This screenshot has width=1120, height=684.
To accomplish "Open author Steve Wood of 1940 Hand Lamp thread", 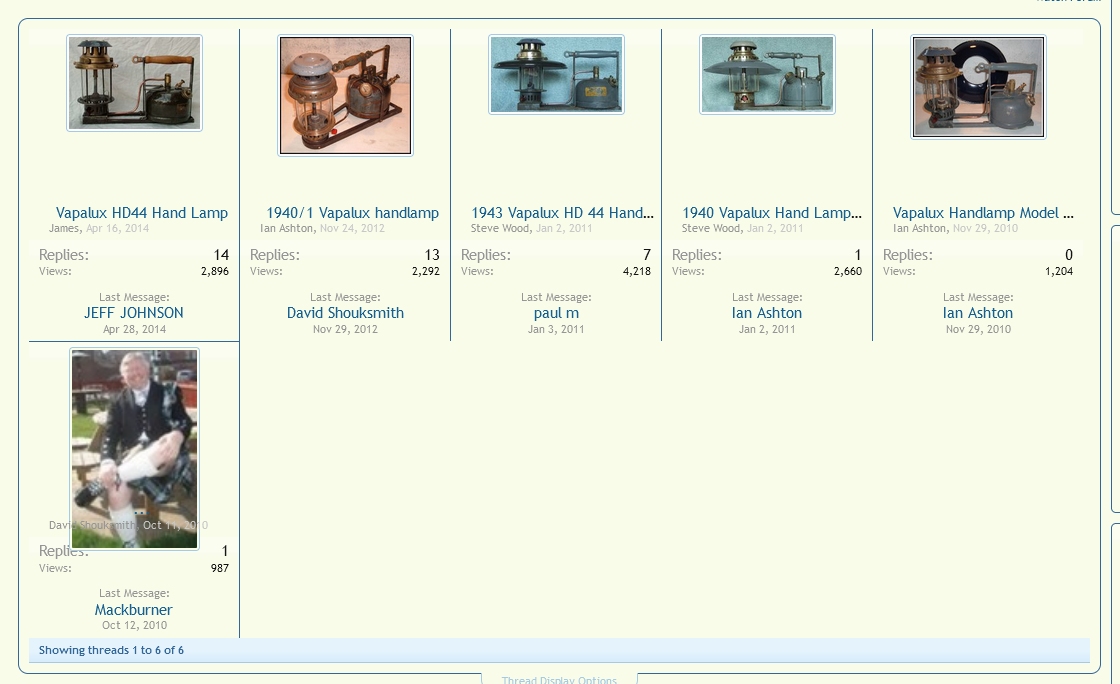I will [711, 228].
